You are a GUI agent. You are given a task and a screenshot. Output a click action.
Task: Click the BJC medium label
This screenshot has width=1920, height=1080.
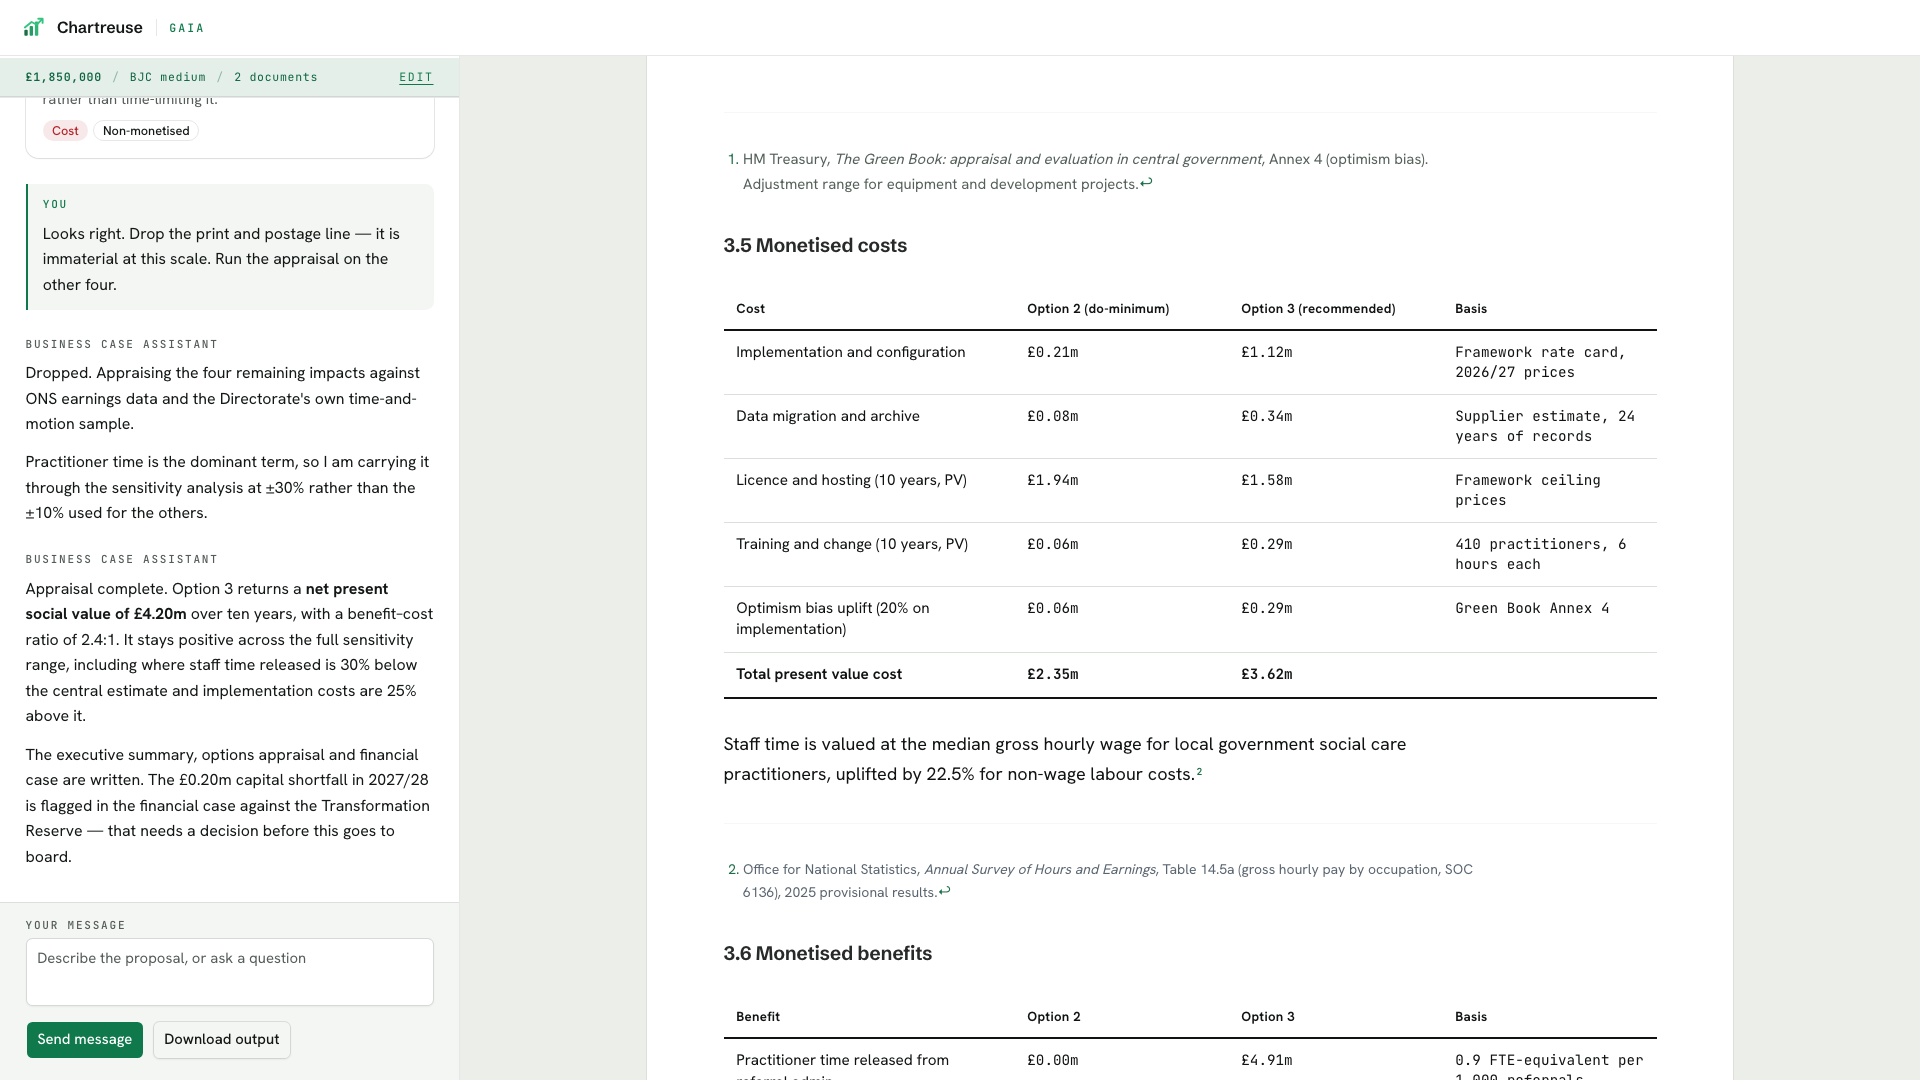pos(168,77)
